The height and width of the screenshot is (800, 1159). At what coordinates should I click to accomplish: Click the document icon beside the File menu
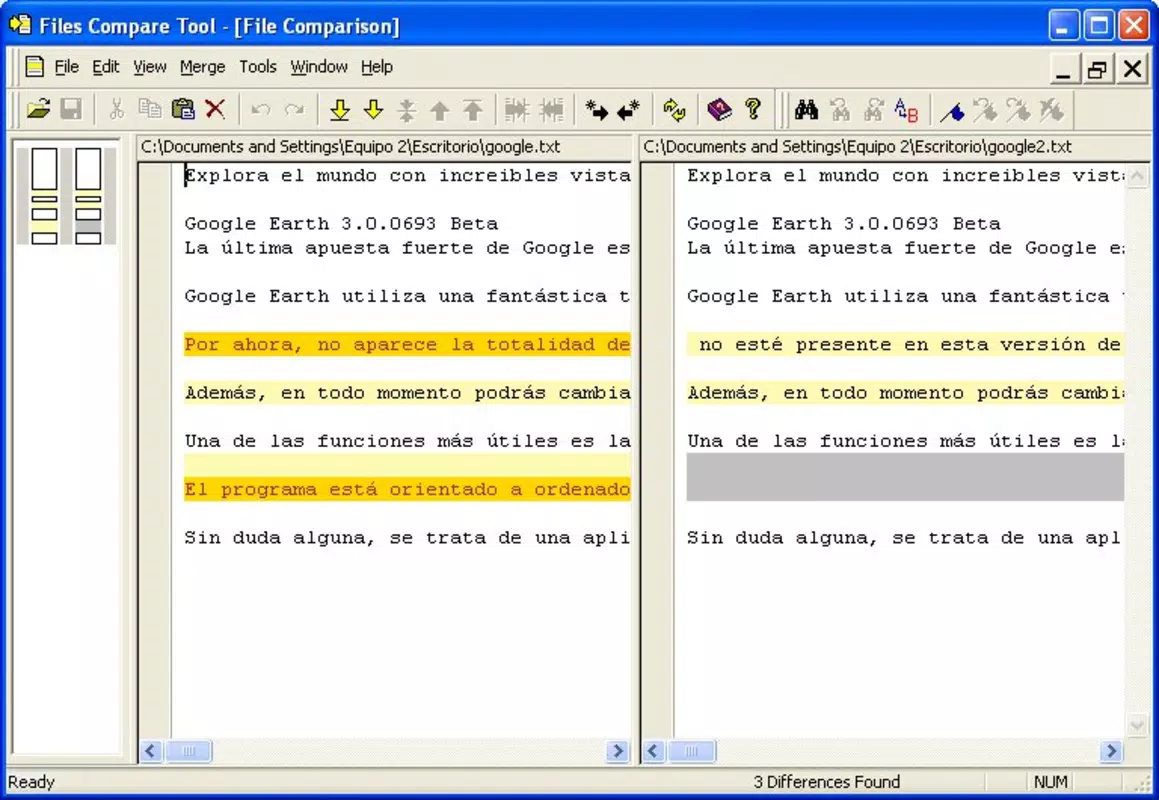point(34,67)
